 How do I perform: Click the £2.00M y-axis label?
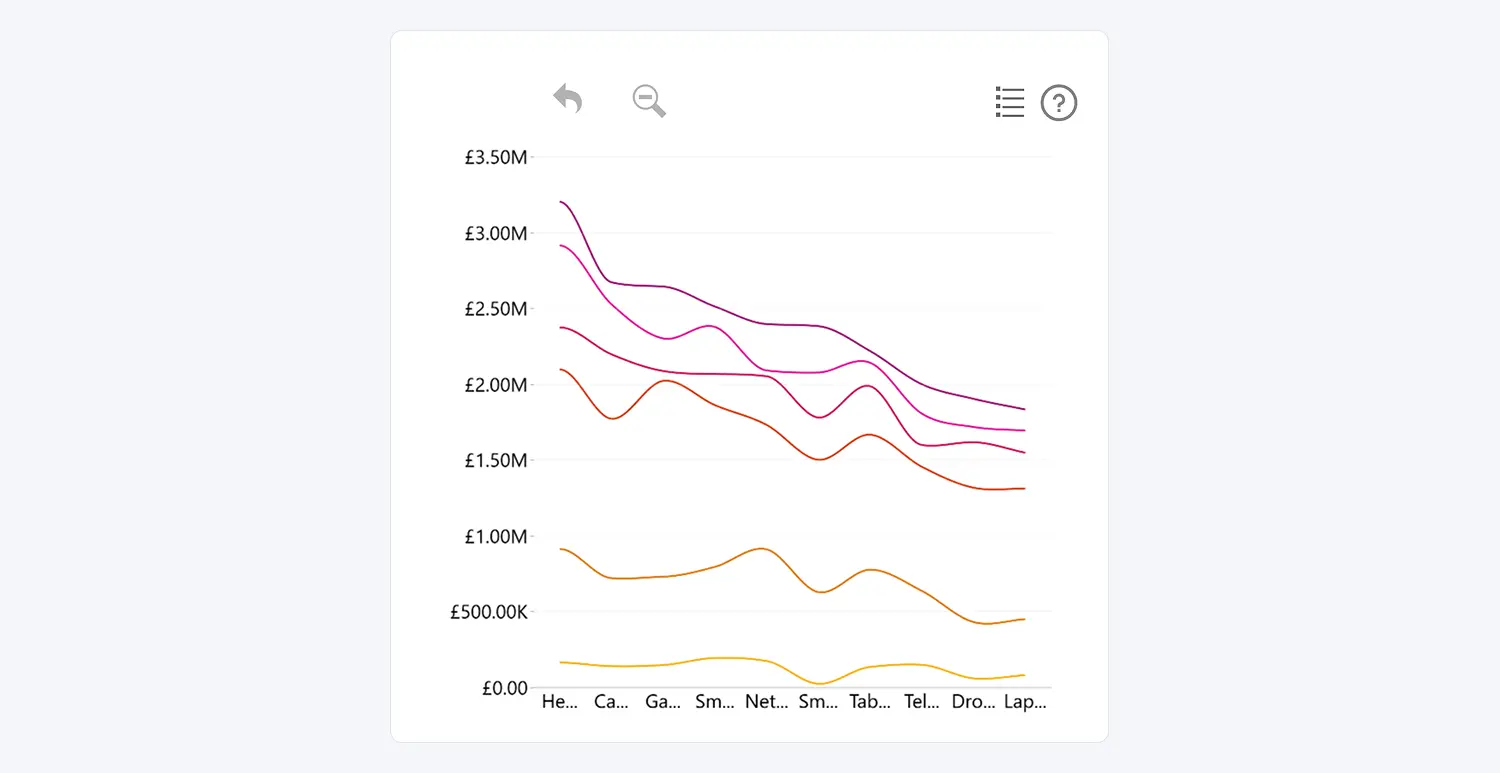coord(495,385)
